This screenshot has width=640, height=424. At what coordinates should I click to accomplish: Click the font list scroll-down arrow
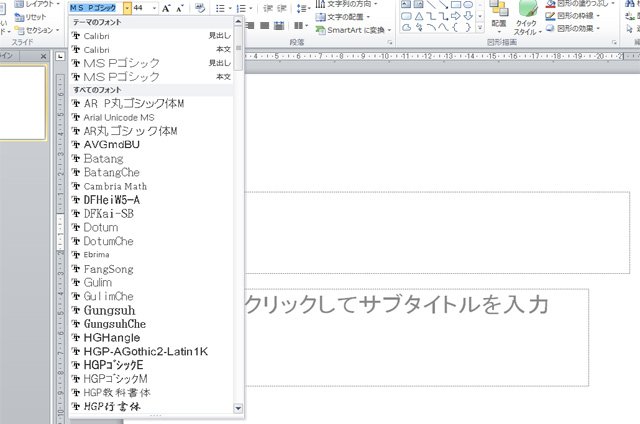(238, 408)
